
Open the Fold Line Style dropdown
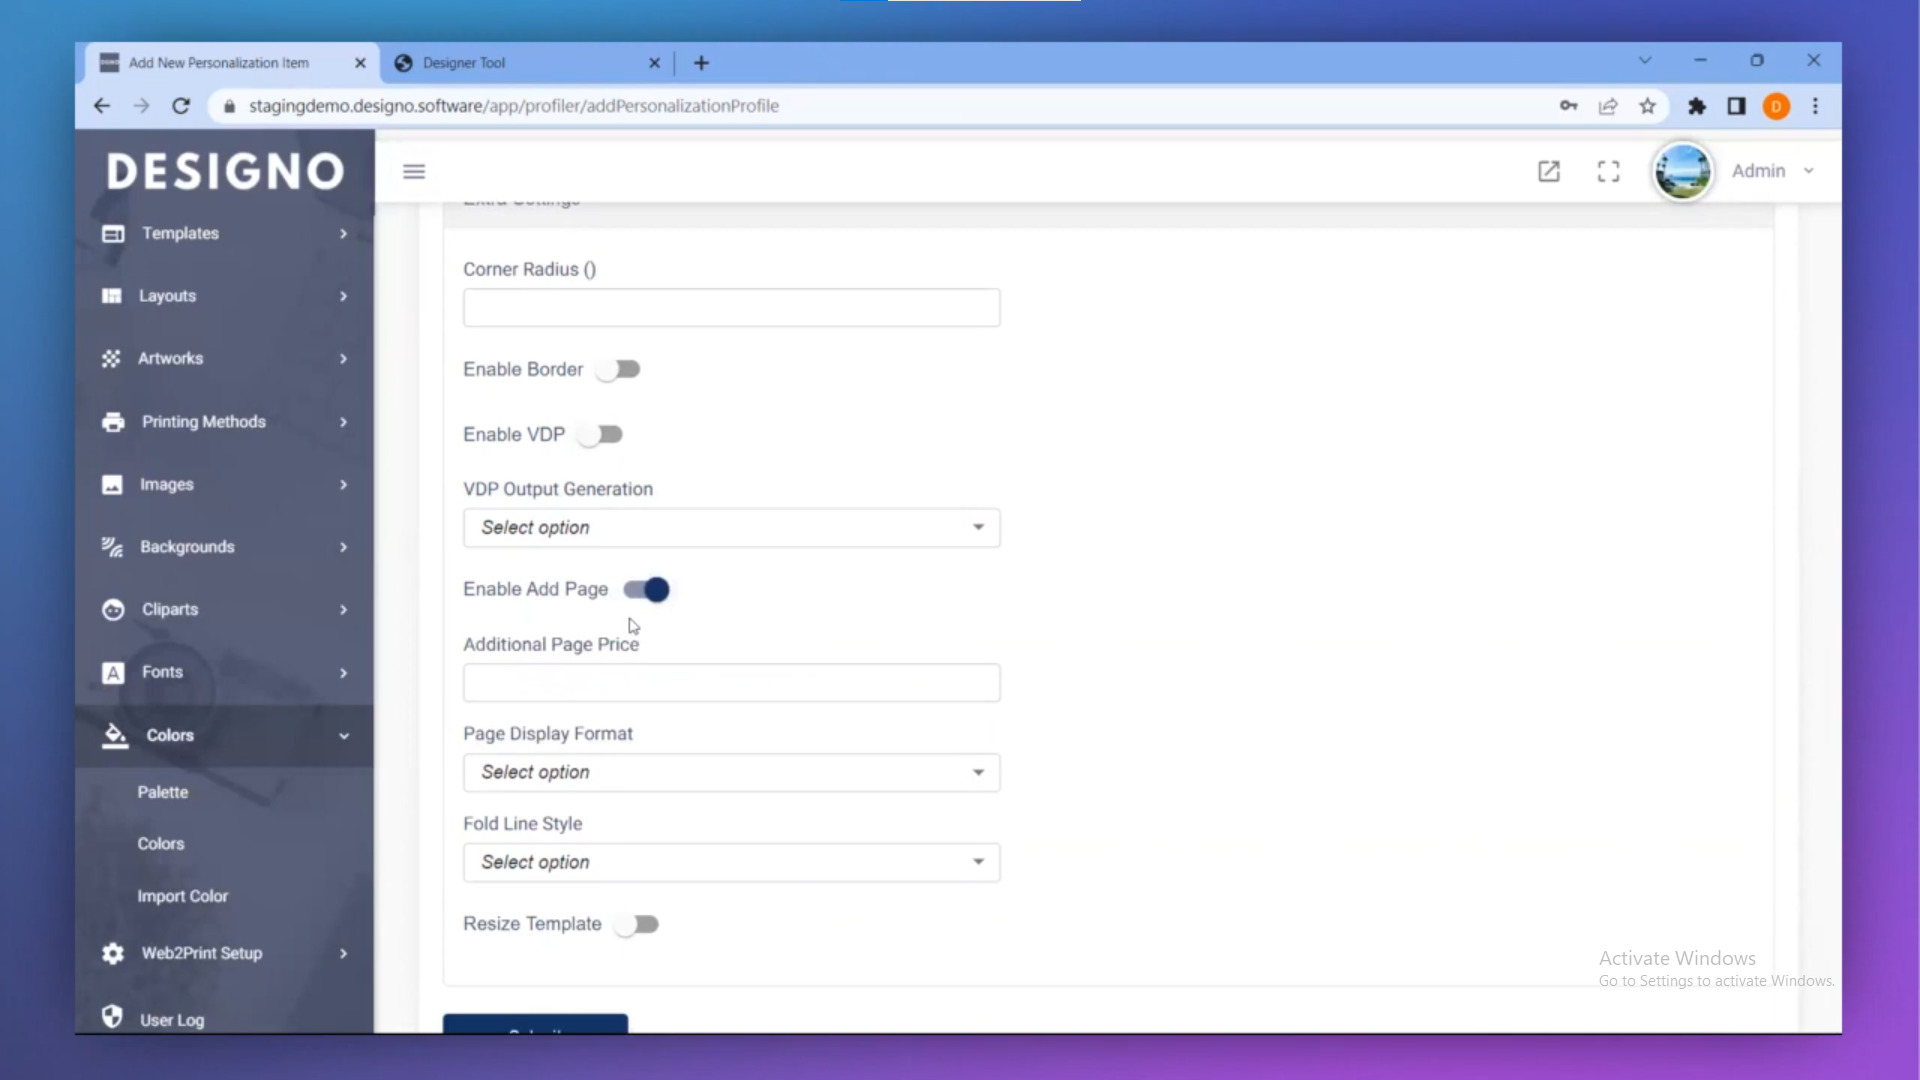[731, 863]
